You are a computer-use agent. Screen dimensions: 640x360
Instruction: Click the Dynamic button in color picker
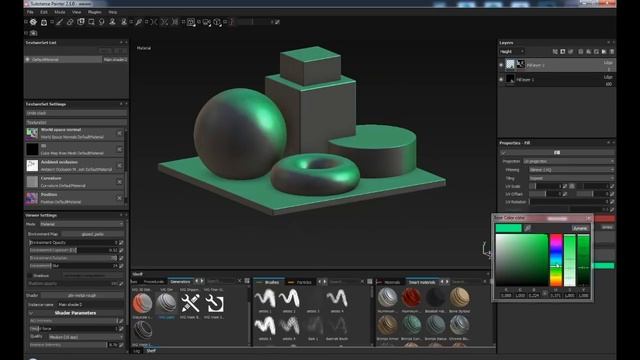click(x=580, y=228)
